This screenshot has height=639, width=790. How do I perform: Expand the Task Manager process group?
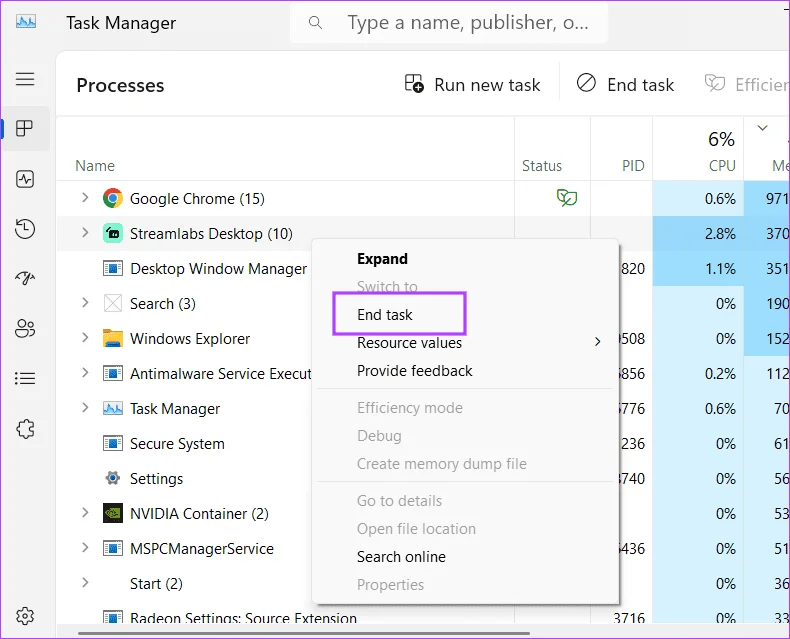click(x=85, y=407)
